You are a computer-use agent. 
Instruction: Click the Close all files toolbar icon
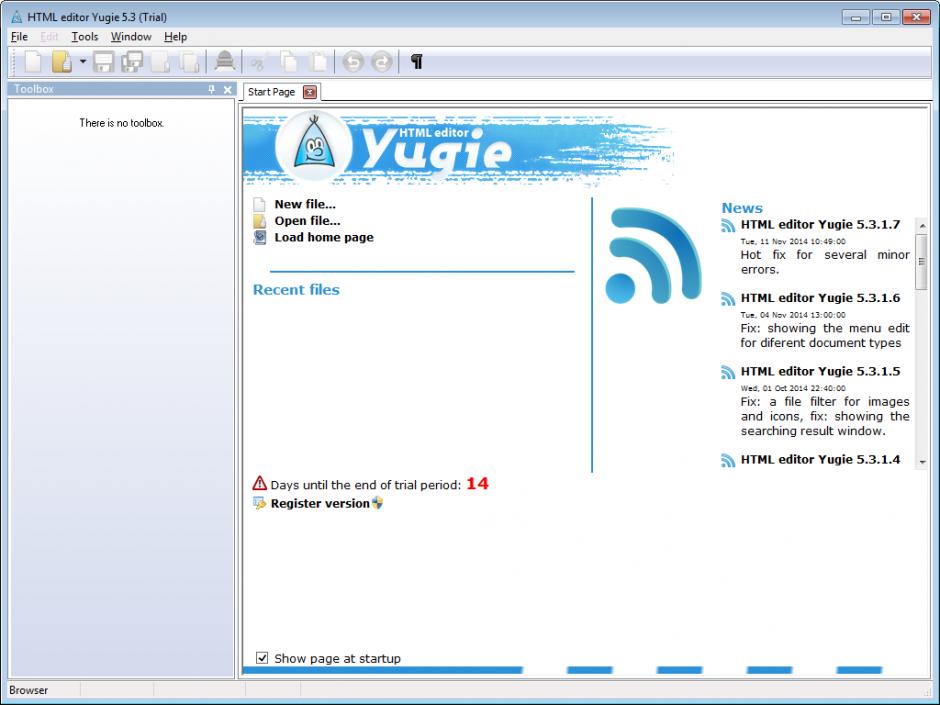(189, 61)
